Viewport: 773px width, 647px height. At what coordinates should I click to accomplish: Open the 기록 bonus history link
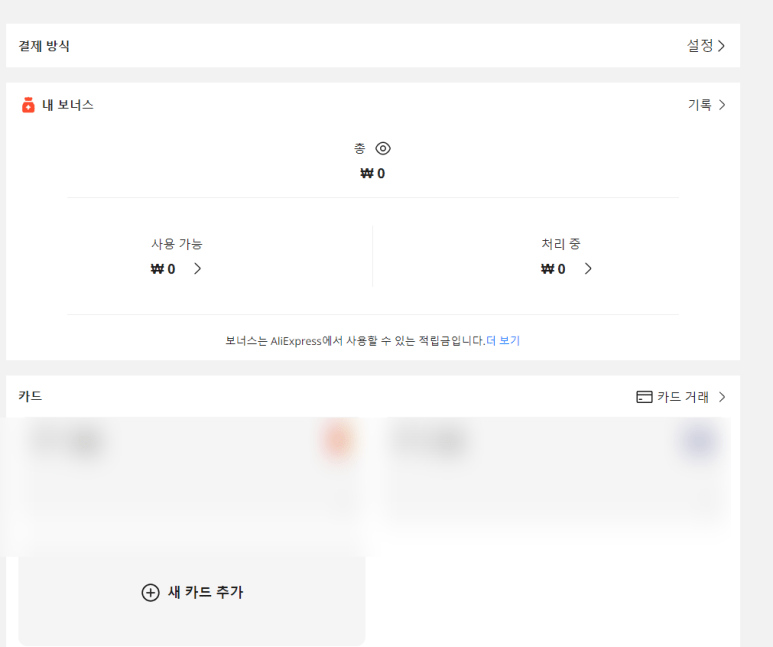[700, 105]
